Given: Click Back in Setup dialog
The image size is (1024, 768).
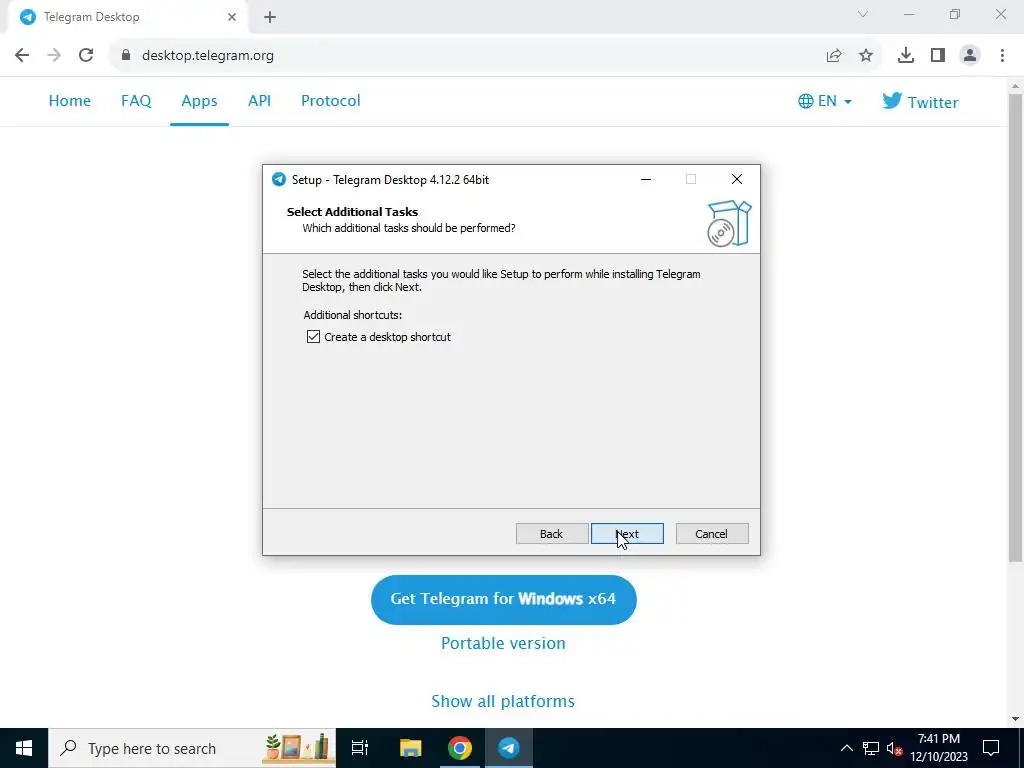Looking at the screenshot, I should [552, 534].
